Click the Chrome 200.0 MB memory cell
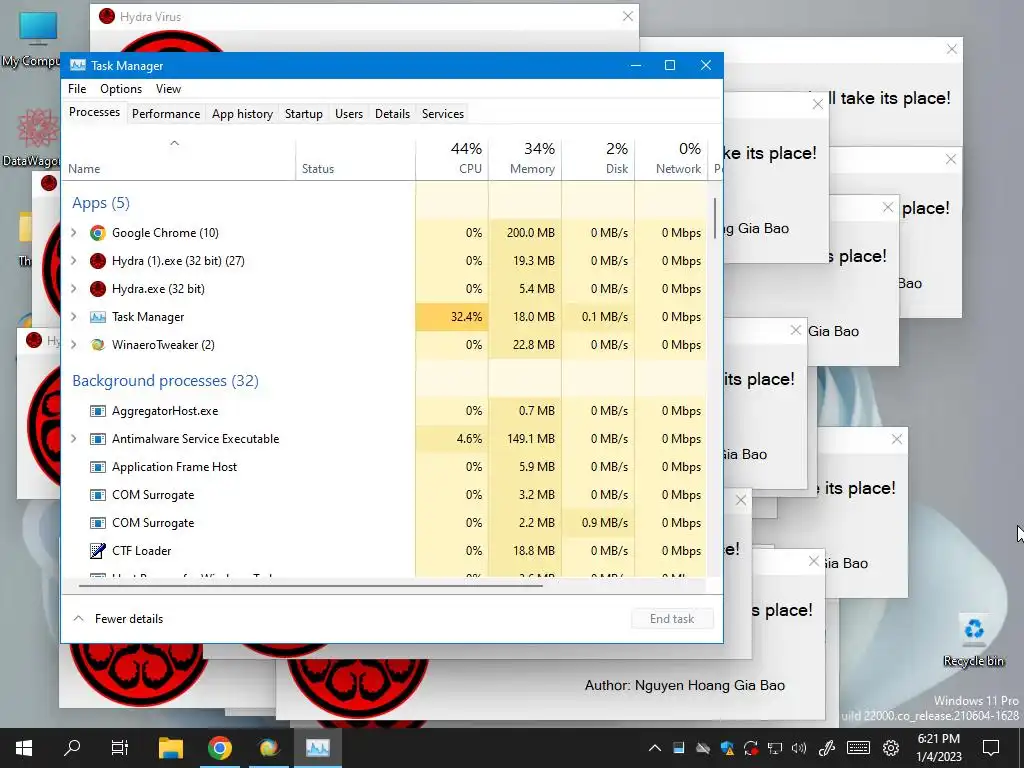Viewport: 1024px width, 768px height. [x=525, y=233]
